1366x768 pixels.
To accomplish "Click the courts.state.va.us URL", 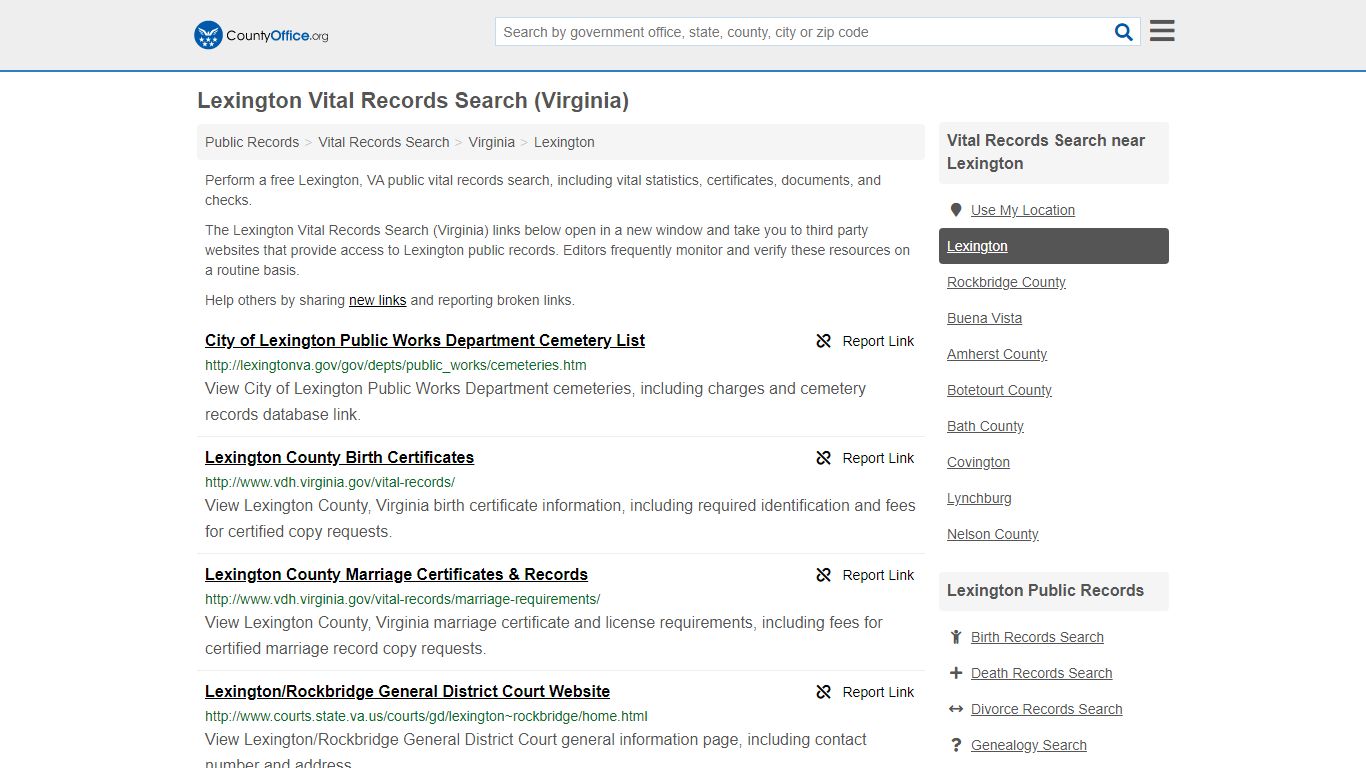I will tap(426, 716).
